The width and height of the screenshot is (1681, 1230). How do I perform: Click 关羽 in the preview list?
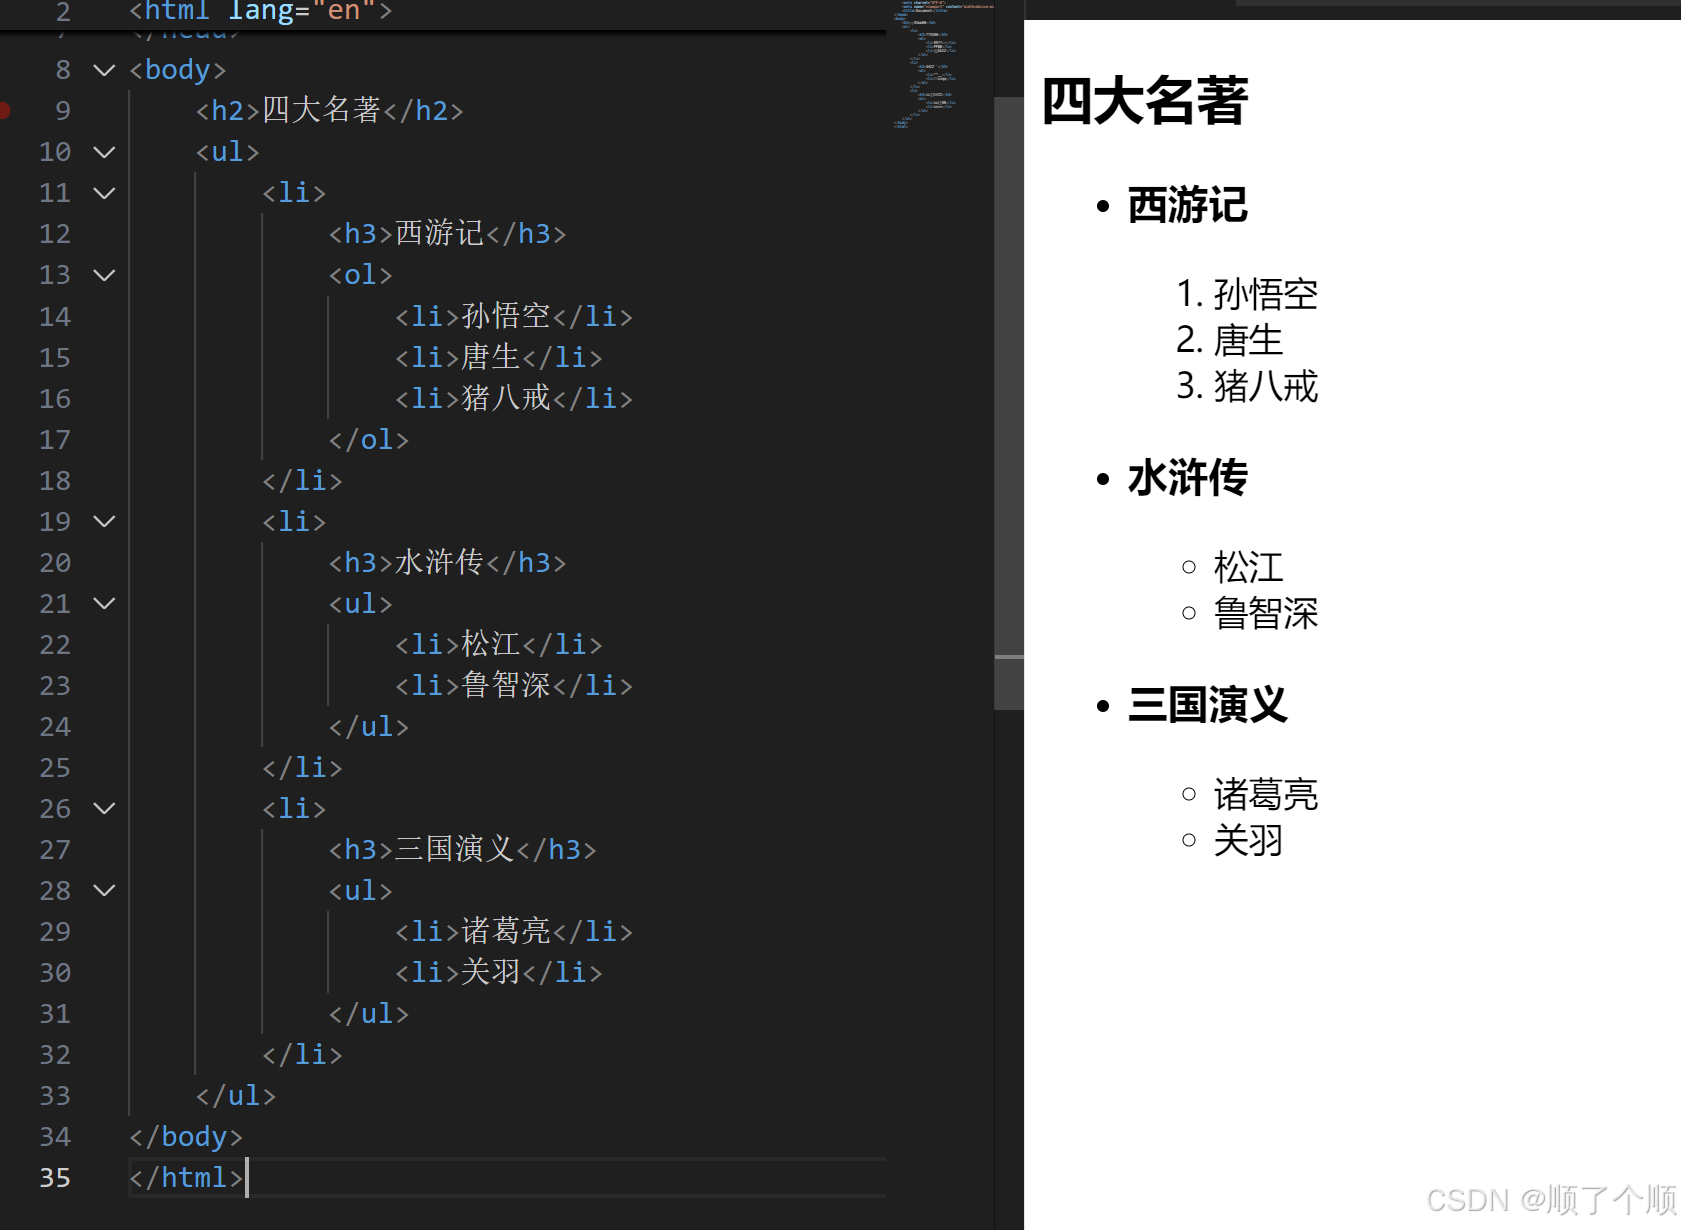coord(1248,840)
